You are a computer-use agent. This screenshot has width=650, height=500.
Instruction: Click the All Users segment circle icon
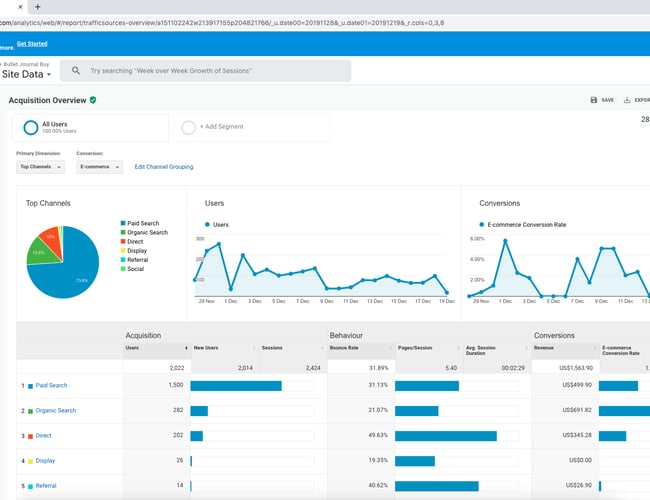[31, 127]
